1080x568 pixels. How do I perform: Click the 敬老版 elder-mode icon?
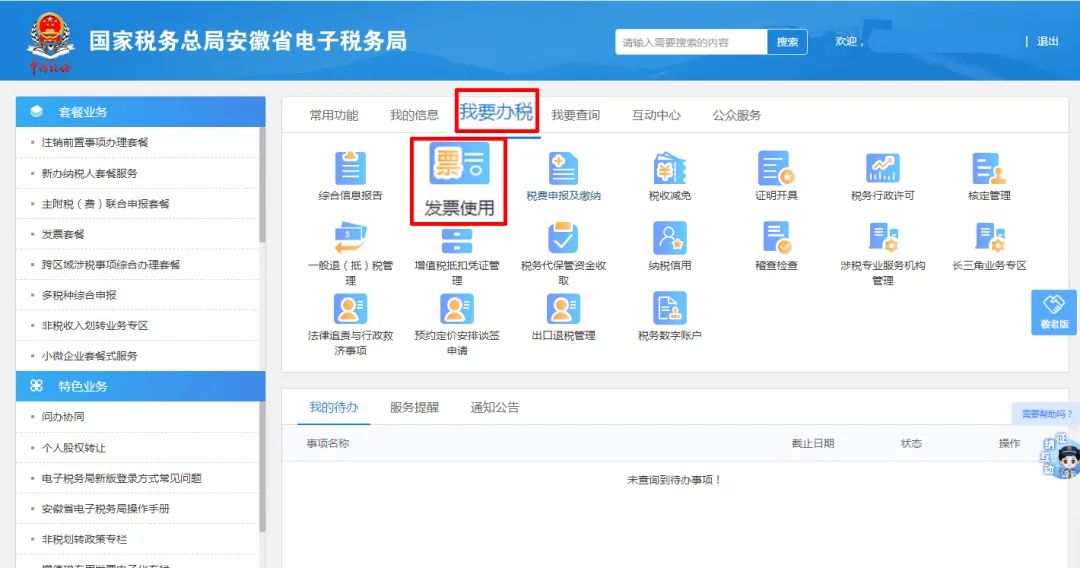[1054, 312]
